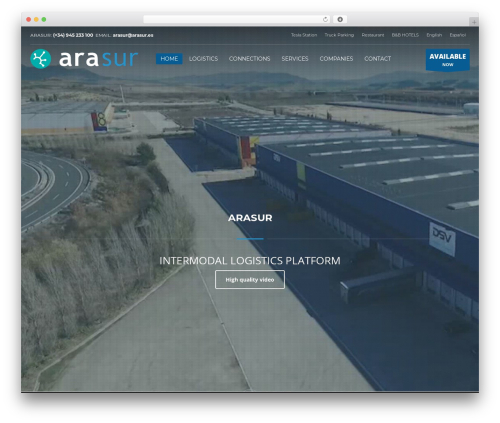Open the COMPANIES page
The image size is (500, 423).
coord(336,59)
